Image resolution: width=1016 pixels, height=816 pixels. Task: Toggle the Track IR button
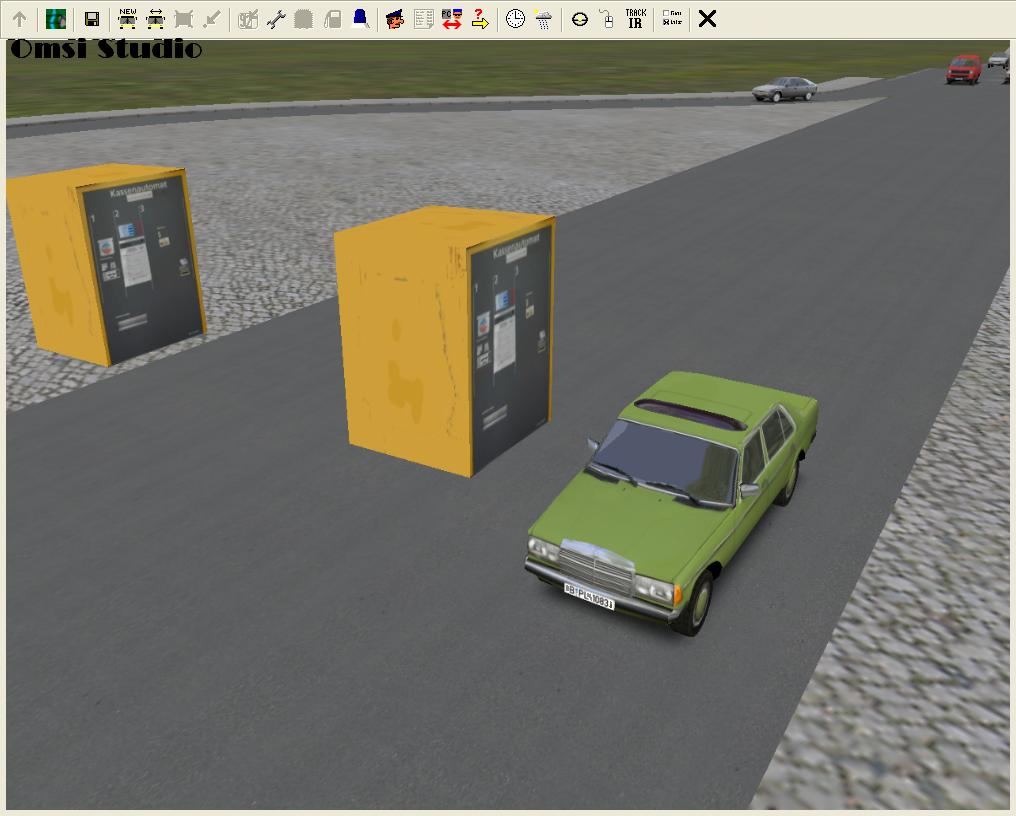pos(635,19)
